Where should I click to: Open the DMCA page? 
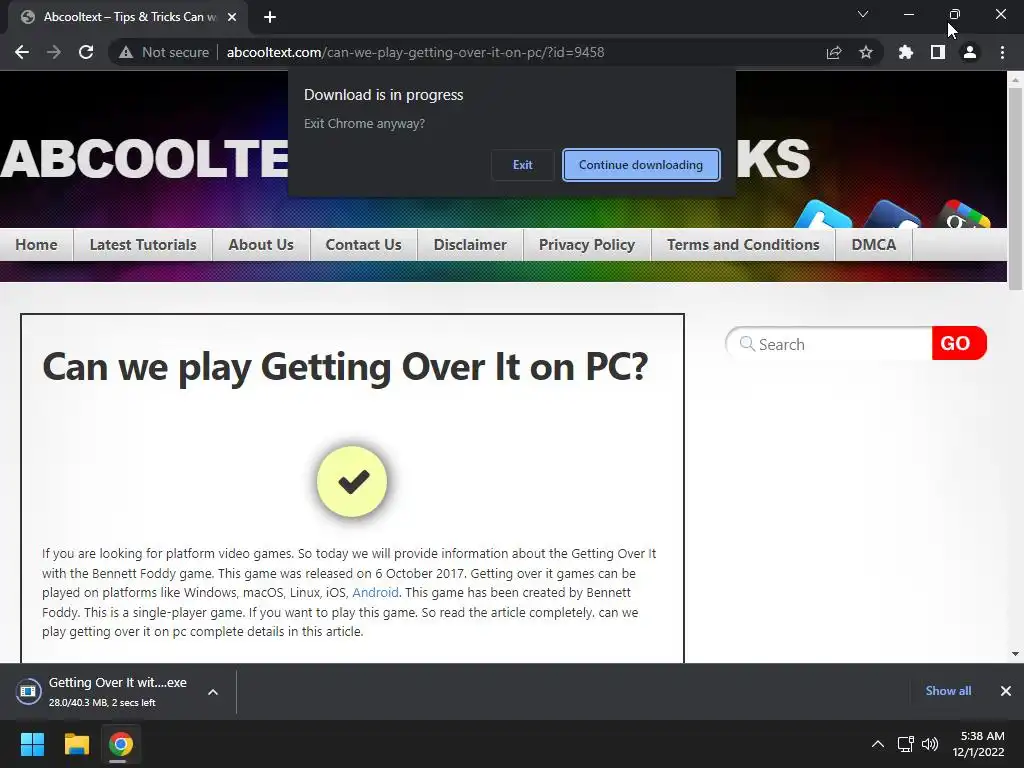(x=874, y=245)
